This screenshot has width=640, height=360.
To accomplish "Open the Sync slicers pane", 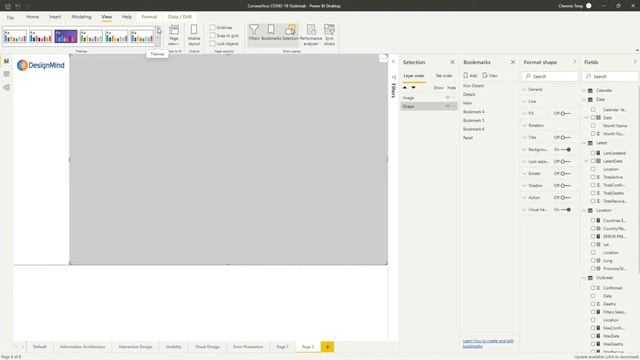I will tap(329, 35).
